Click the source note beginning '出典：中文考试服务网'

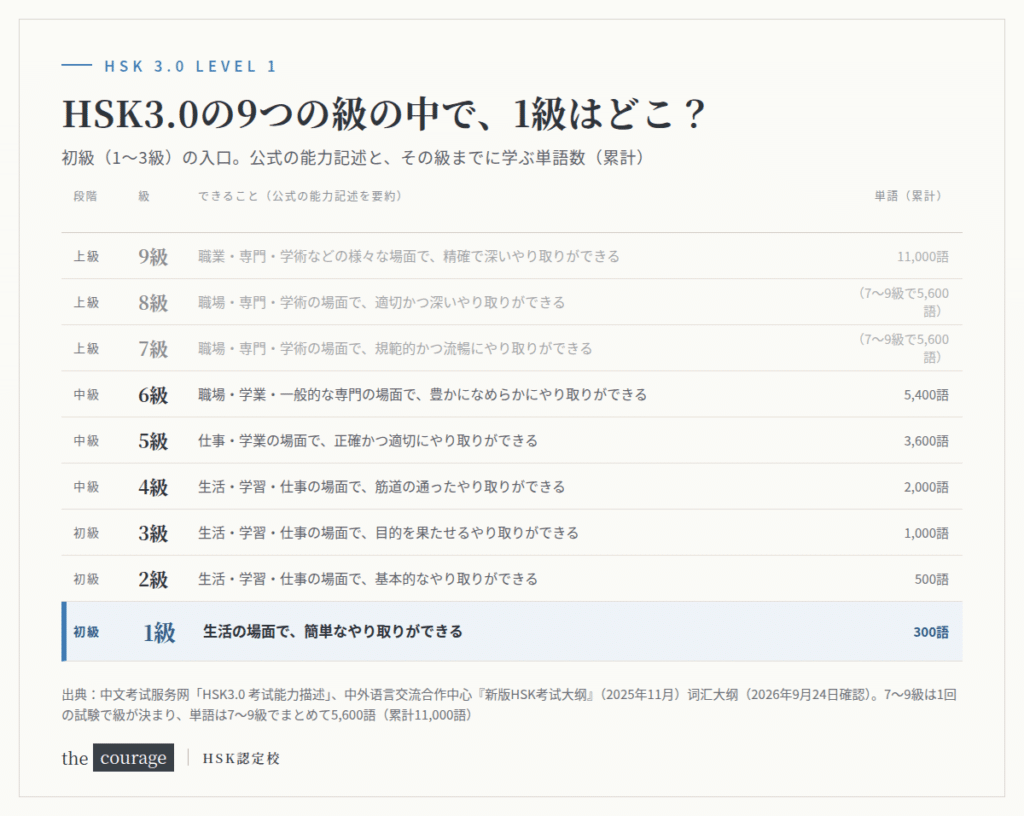coord(509,705)
